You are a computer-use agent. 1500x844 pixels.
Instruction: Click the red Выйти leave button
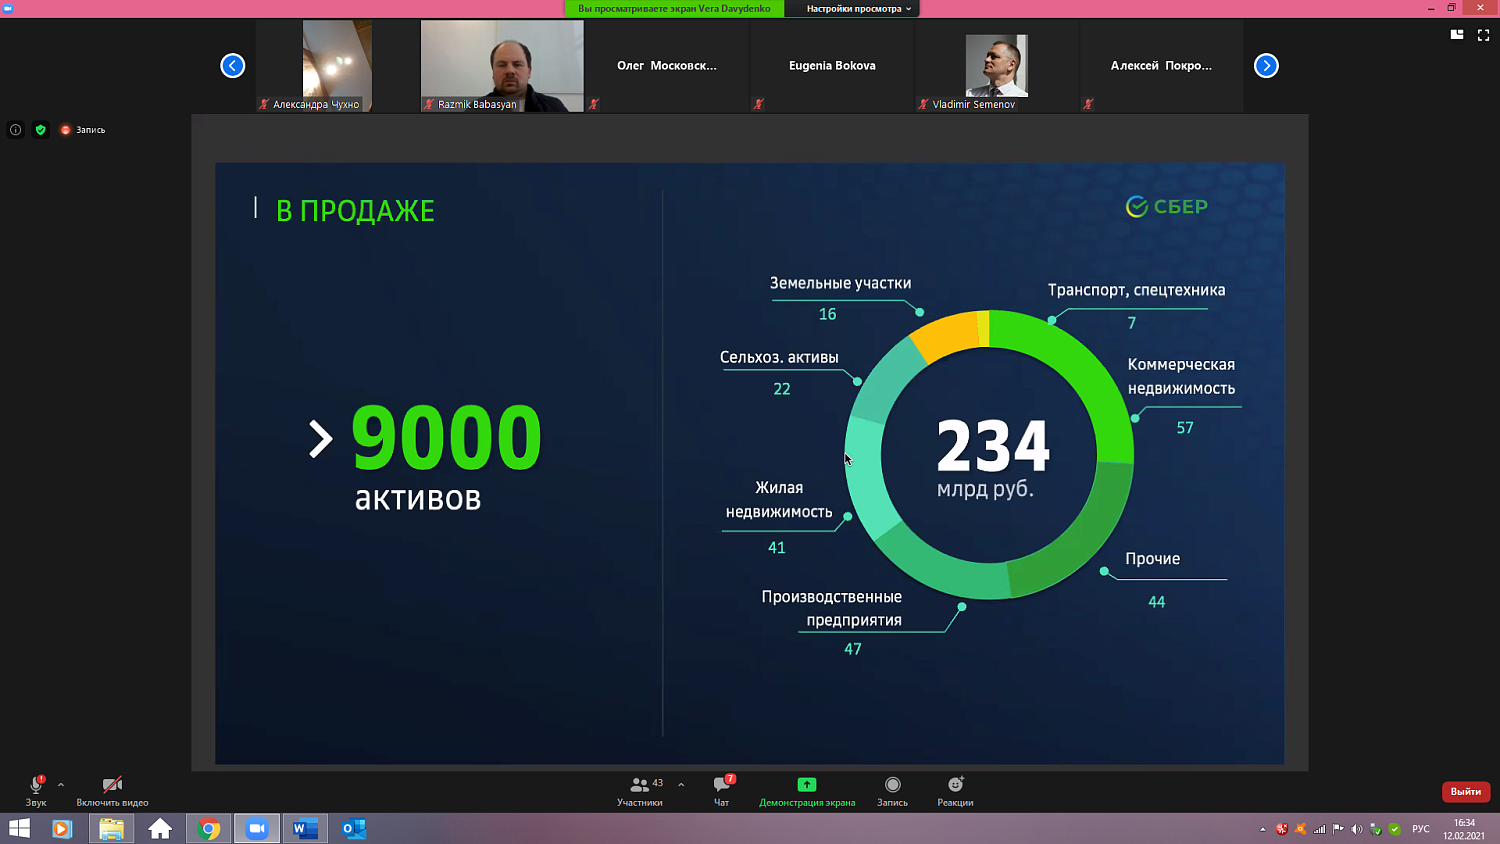pyautogui.click(x=1466, y=791)
